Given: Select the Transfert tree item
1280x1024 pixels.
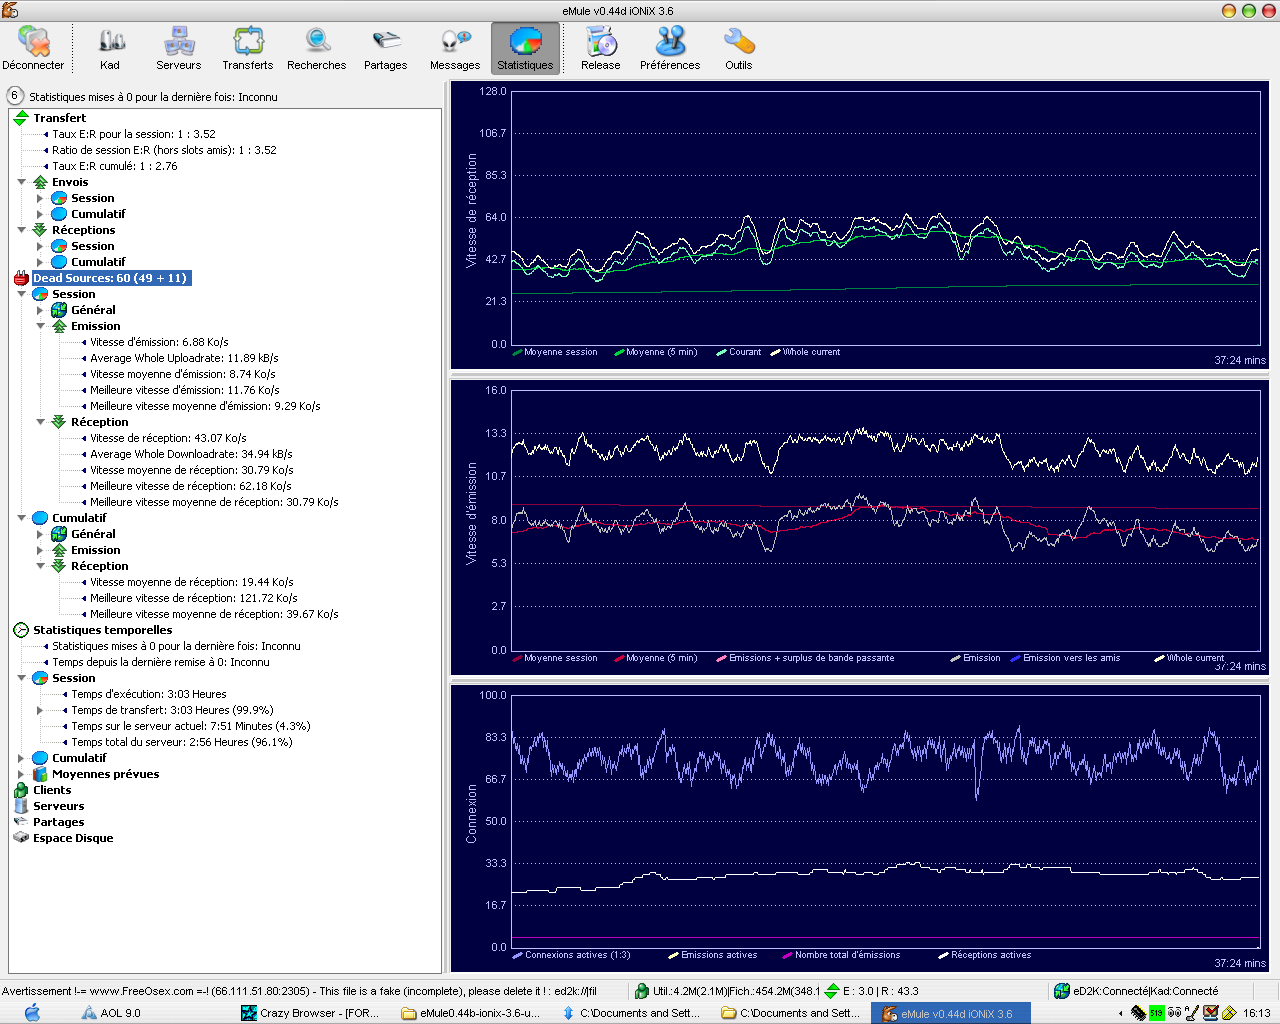Looking at the screenshot, I should coord(59,118).
